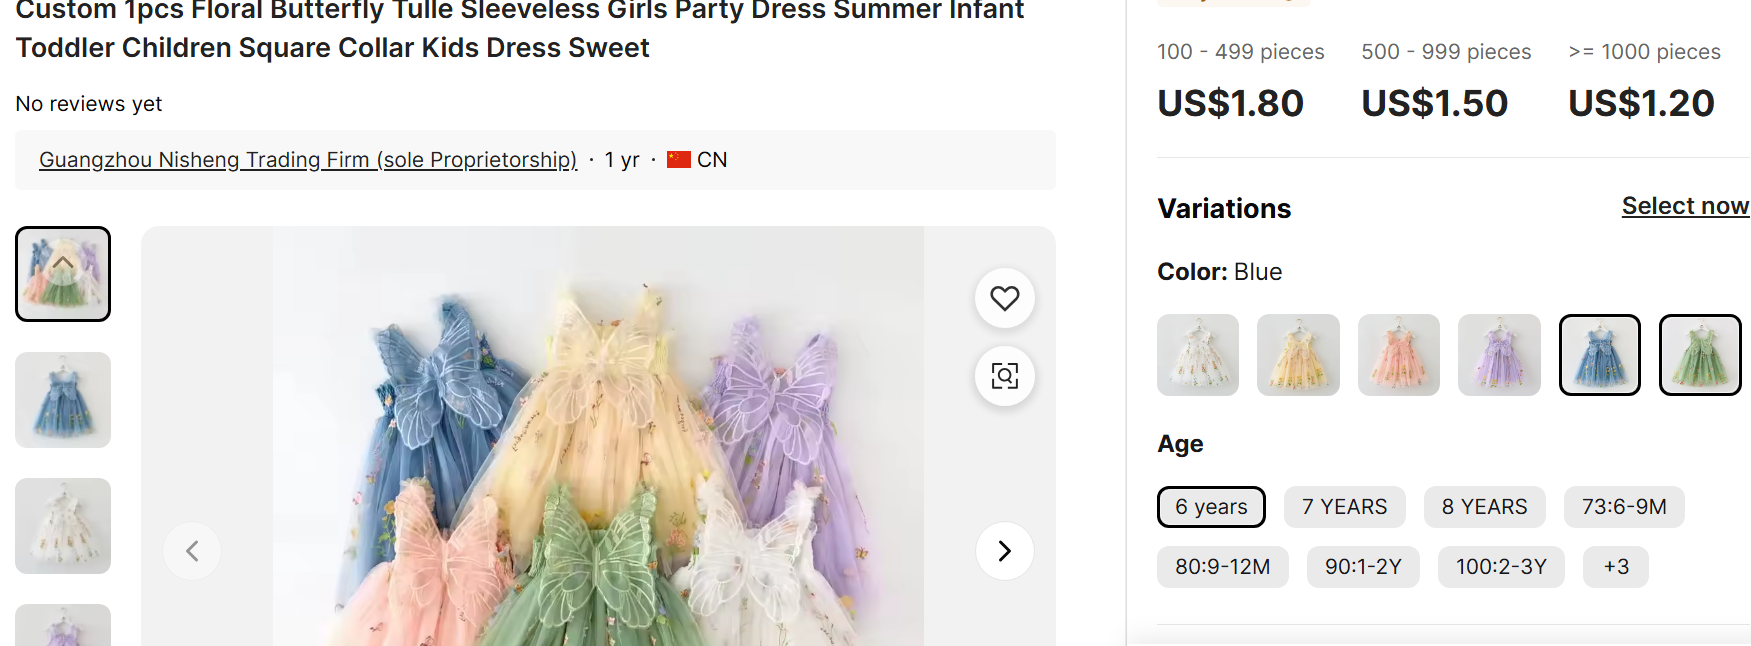The height and width of the screenshot is (646, 1751).
Task: Choose the 8 YEARS age size
Action: 1484,507
